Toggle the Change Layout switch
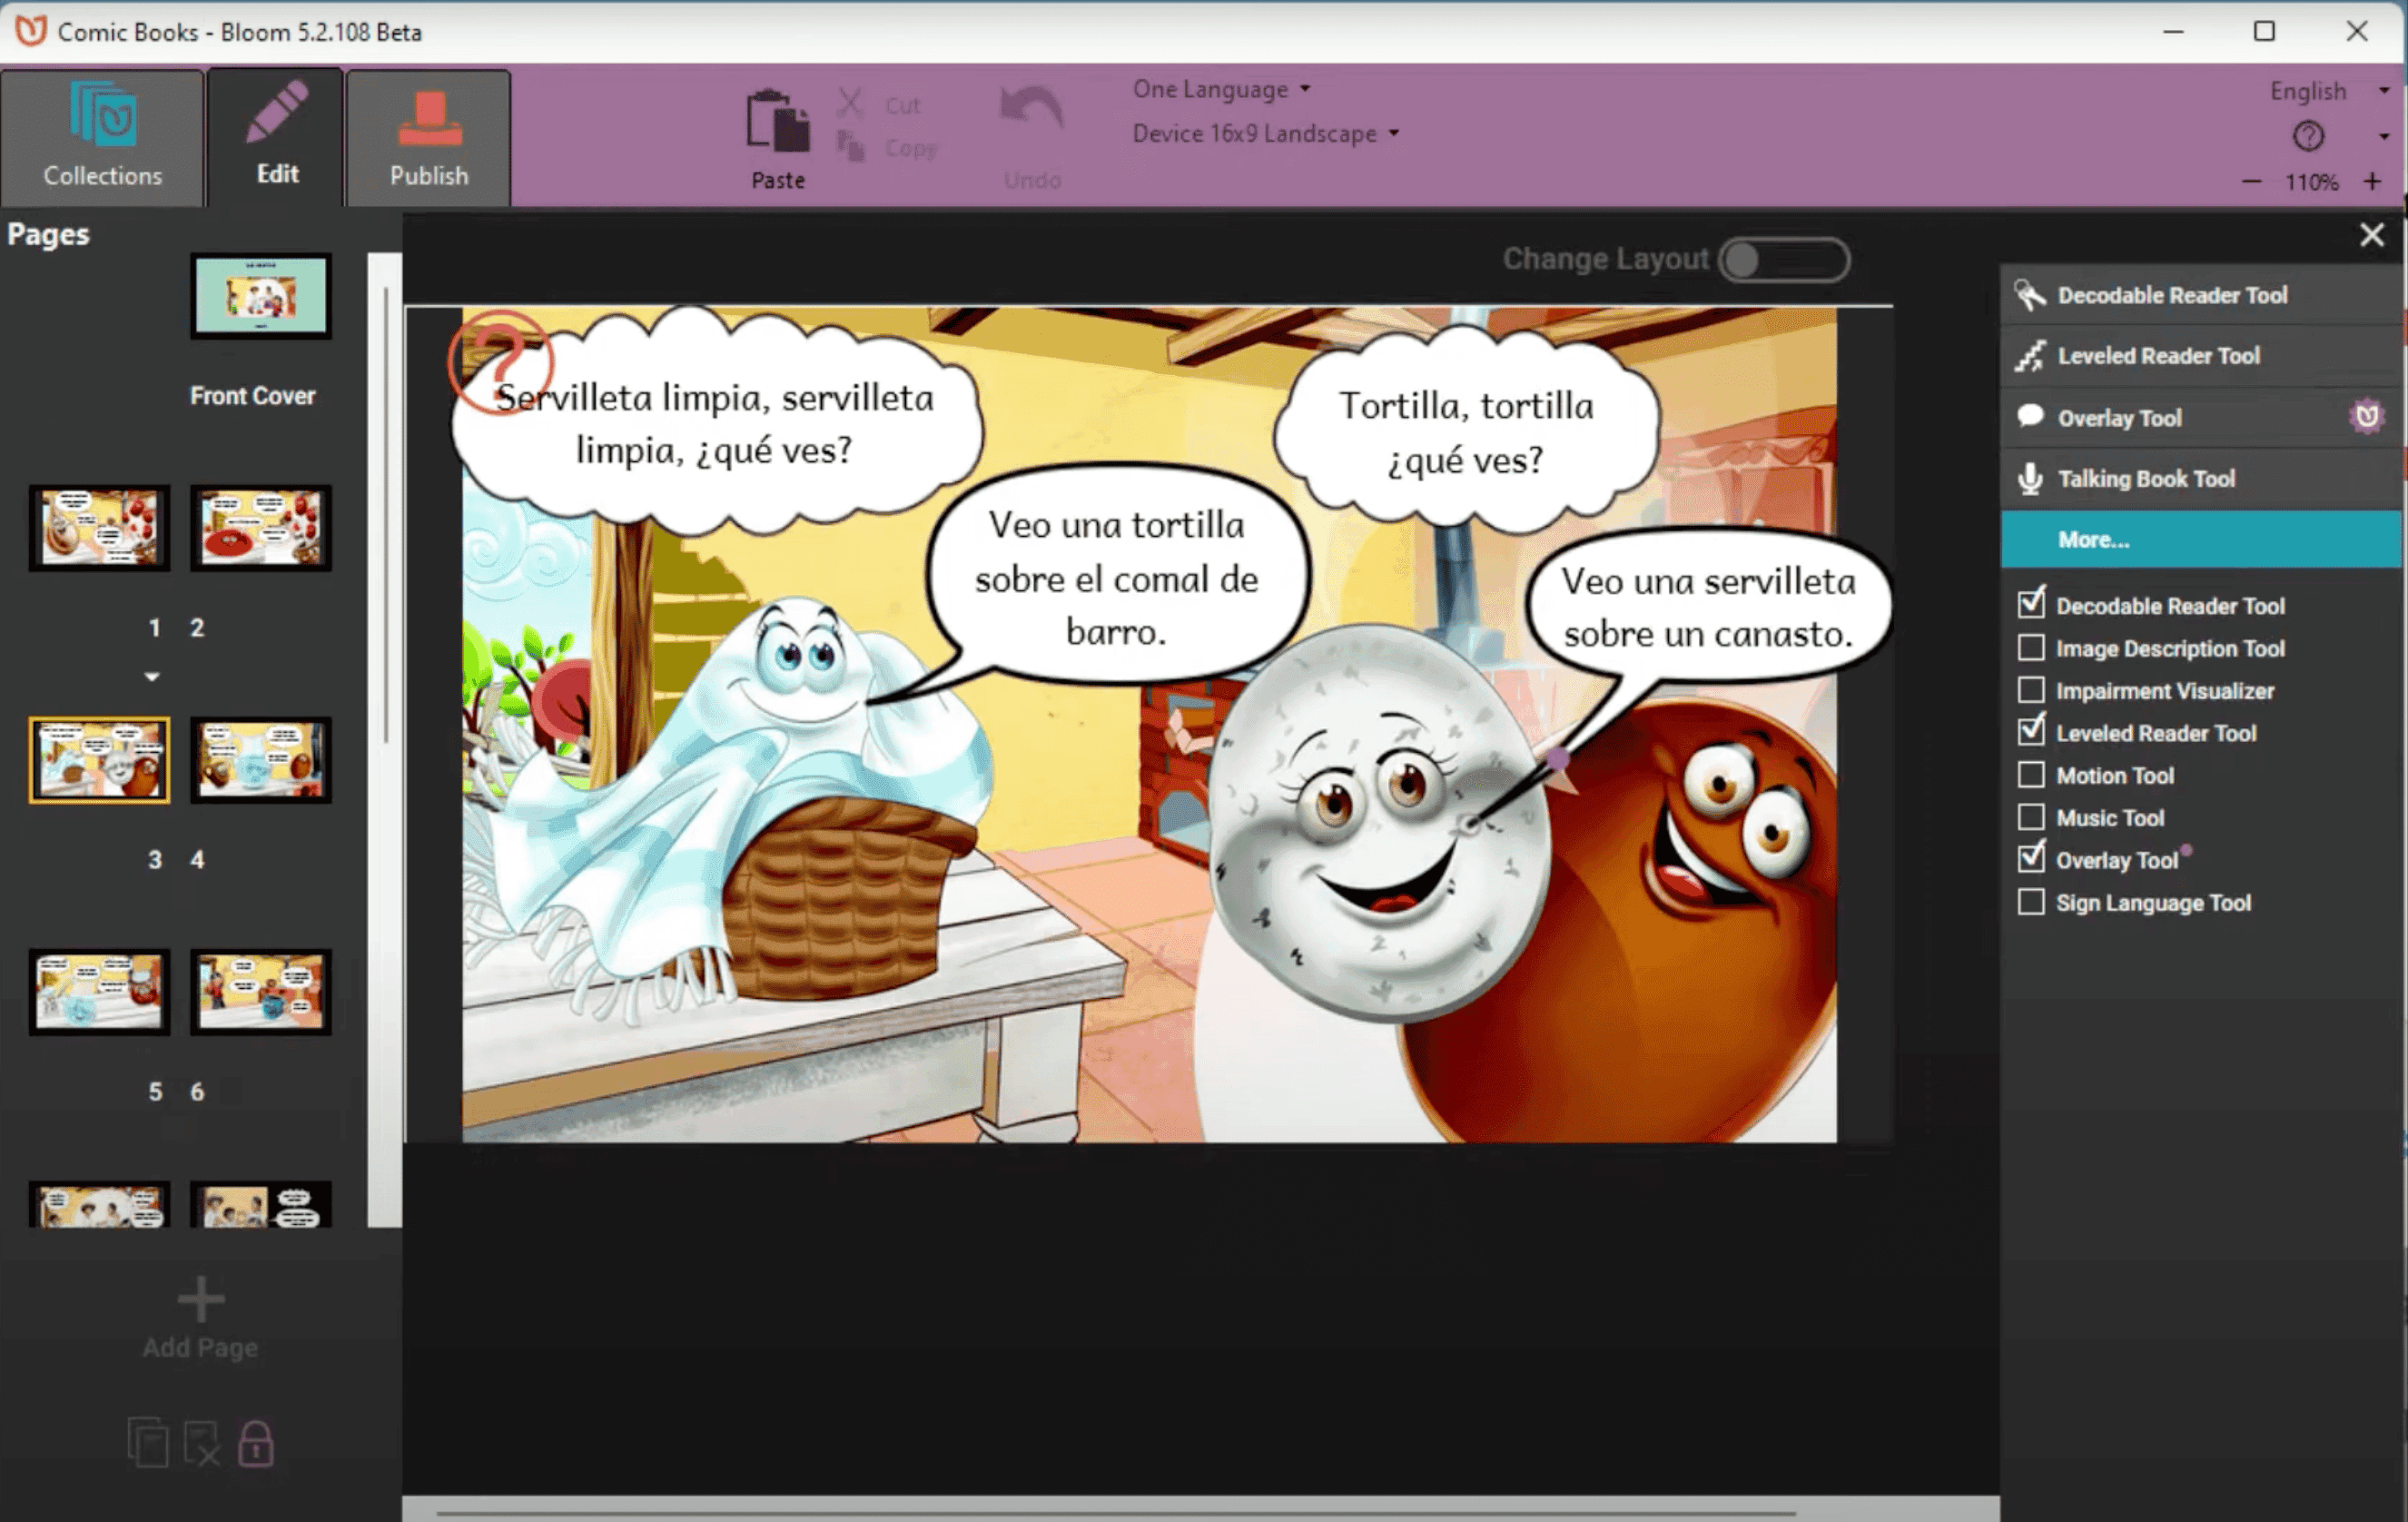Screen dimensions: 2408x1522 tap(1784, 260)
